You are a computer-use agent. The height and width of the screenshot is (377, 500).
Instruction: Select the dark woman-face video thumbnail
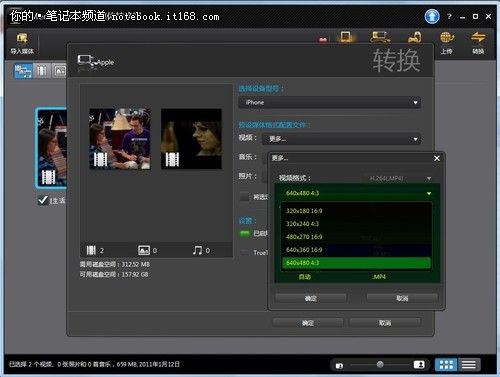coord(191,139)
